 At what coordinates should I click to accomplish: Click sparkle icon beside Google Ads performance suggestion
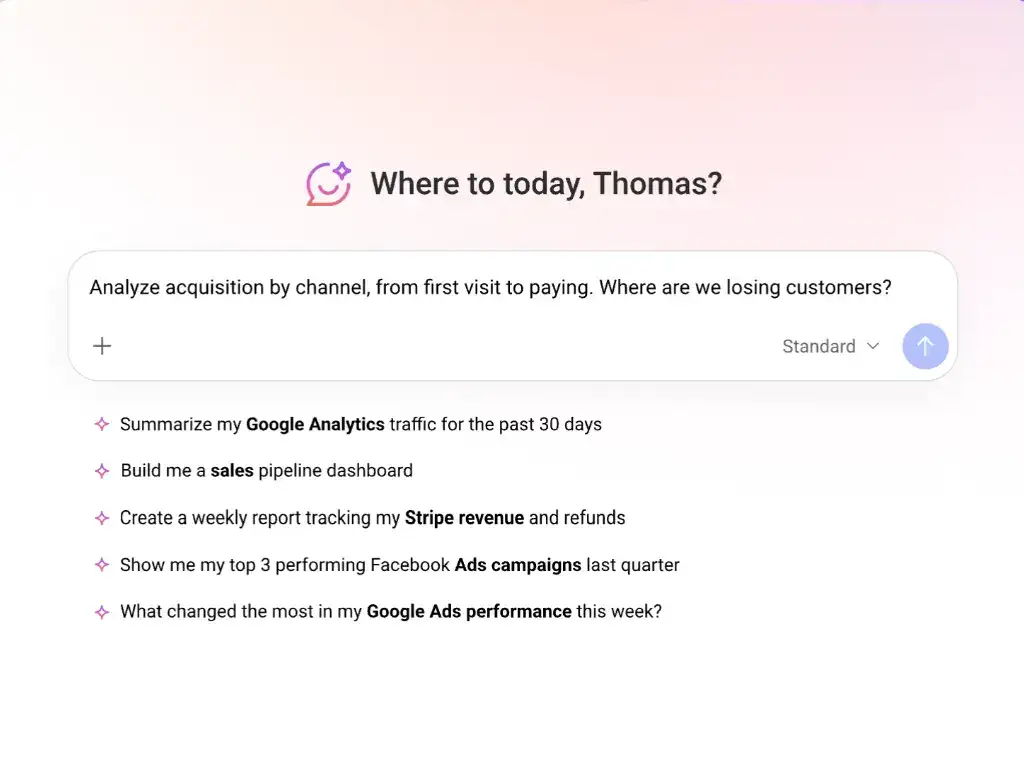click(101, 612)
